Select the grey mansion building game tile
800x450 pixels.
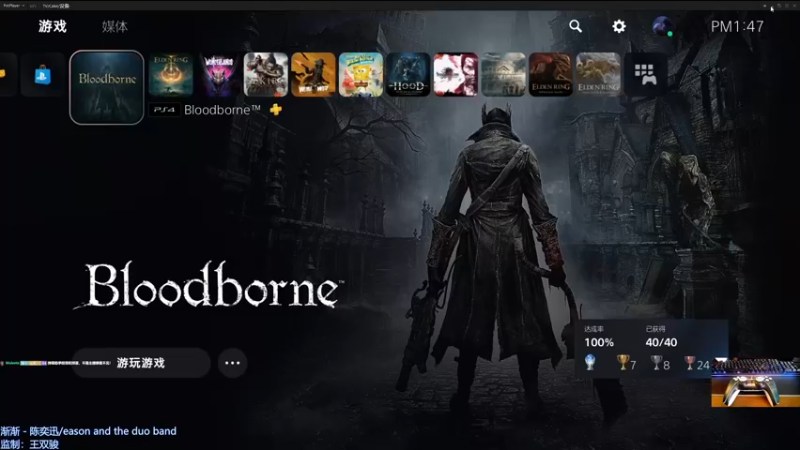tap(503, 74)
